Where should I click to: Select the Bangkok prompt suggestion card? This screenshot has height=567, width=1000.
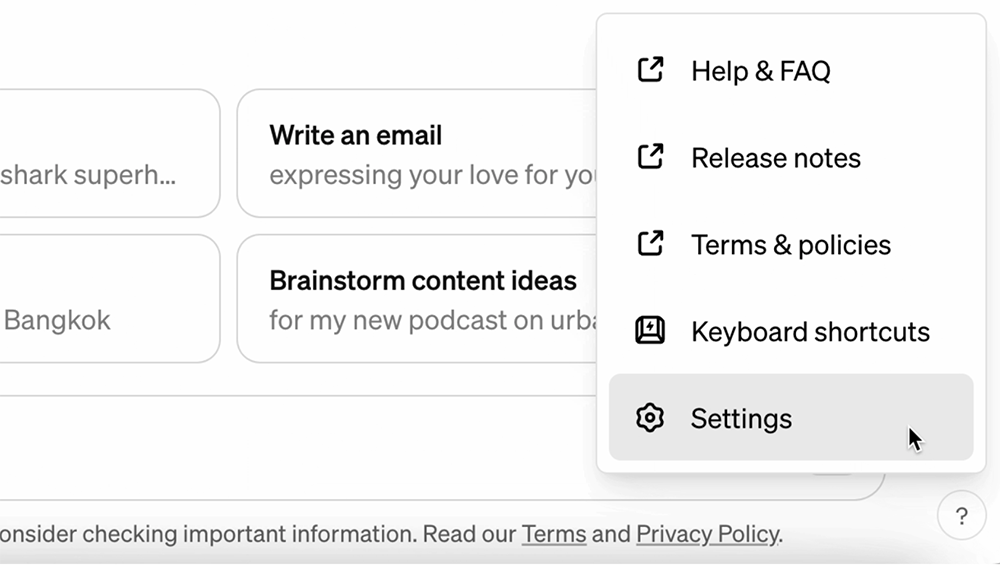pyautogui.click(x=109, y=298)
